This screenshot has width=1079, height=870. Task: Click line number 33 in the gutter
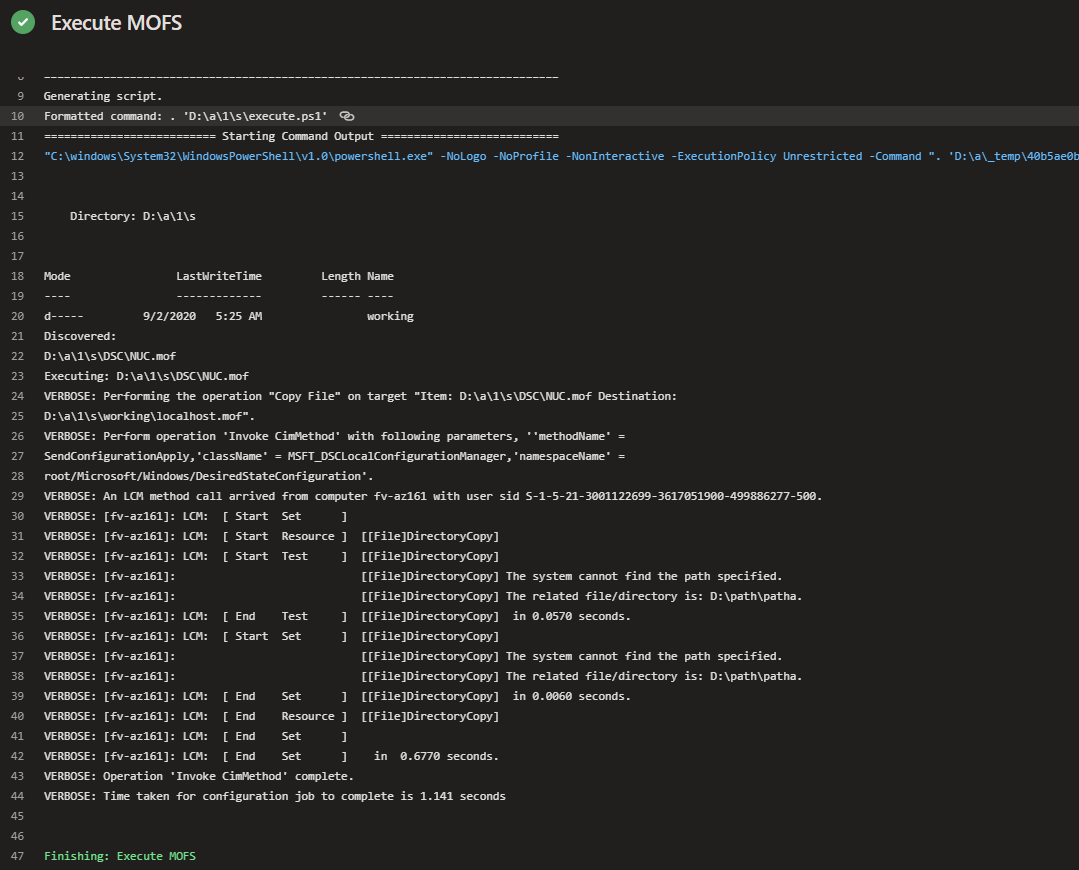18,576
